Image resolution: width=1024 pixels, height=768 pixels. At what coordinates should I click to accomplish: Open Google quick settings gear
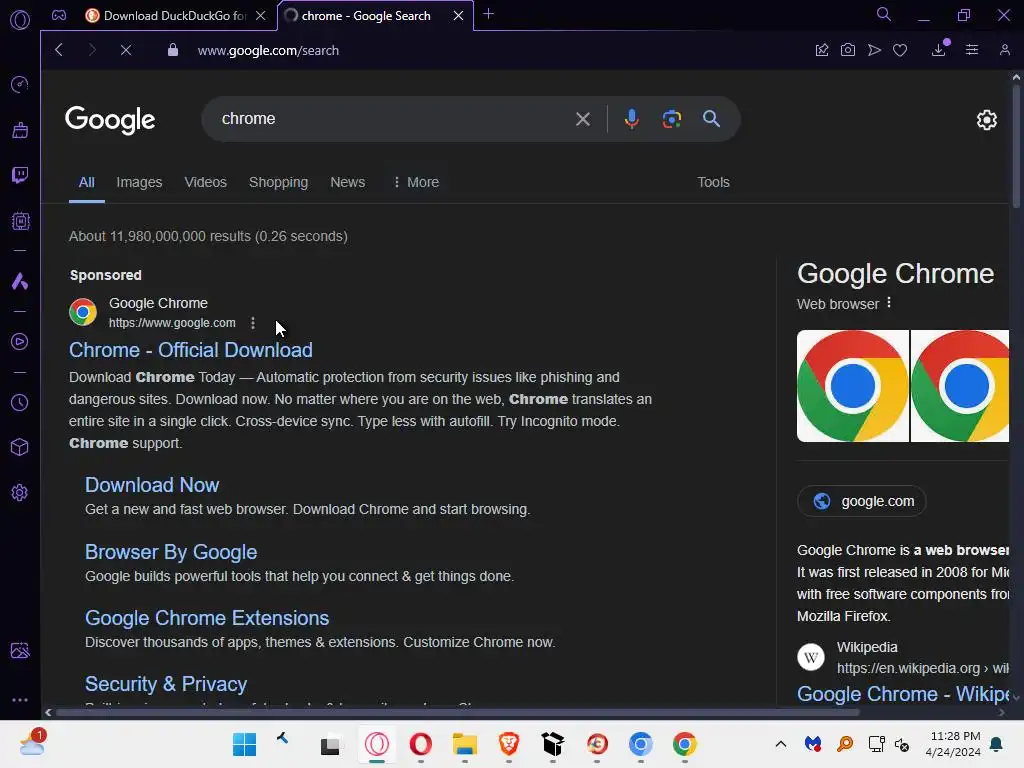tap(987, 120)
